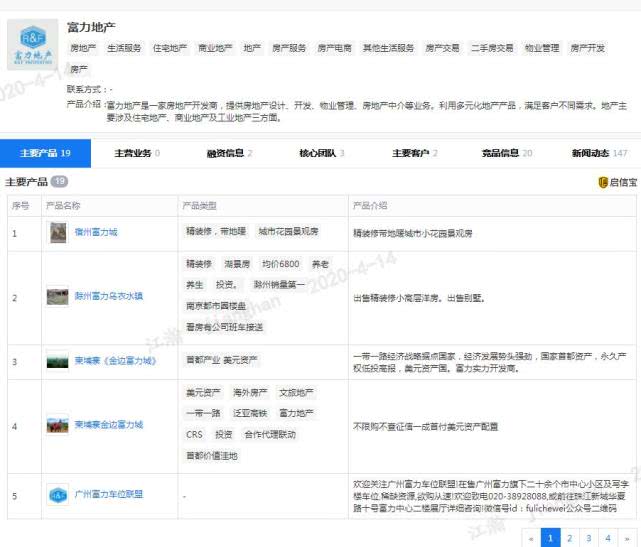Screen dimensions: 641x547
Task: Go to page 4 of products
Action: click(608, 538)
